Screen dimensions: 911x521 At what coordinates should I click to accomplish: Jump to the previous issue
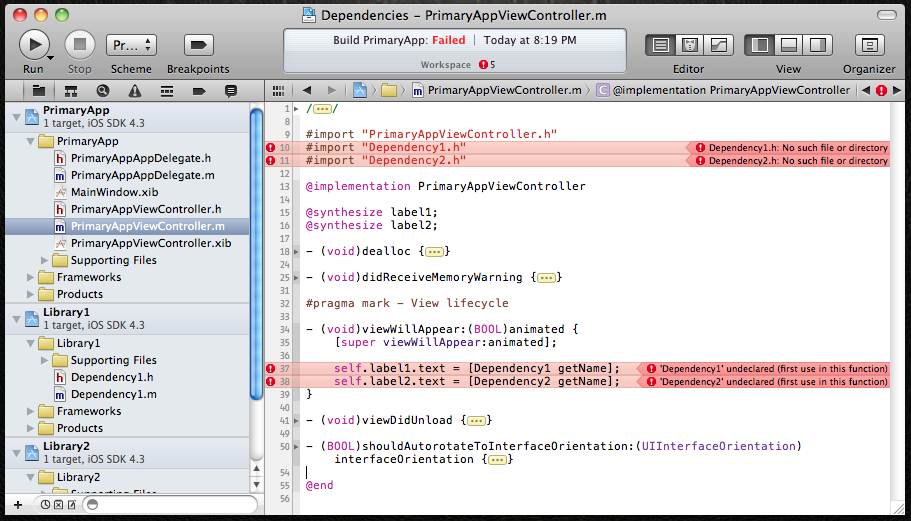point(866,90)
